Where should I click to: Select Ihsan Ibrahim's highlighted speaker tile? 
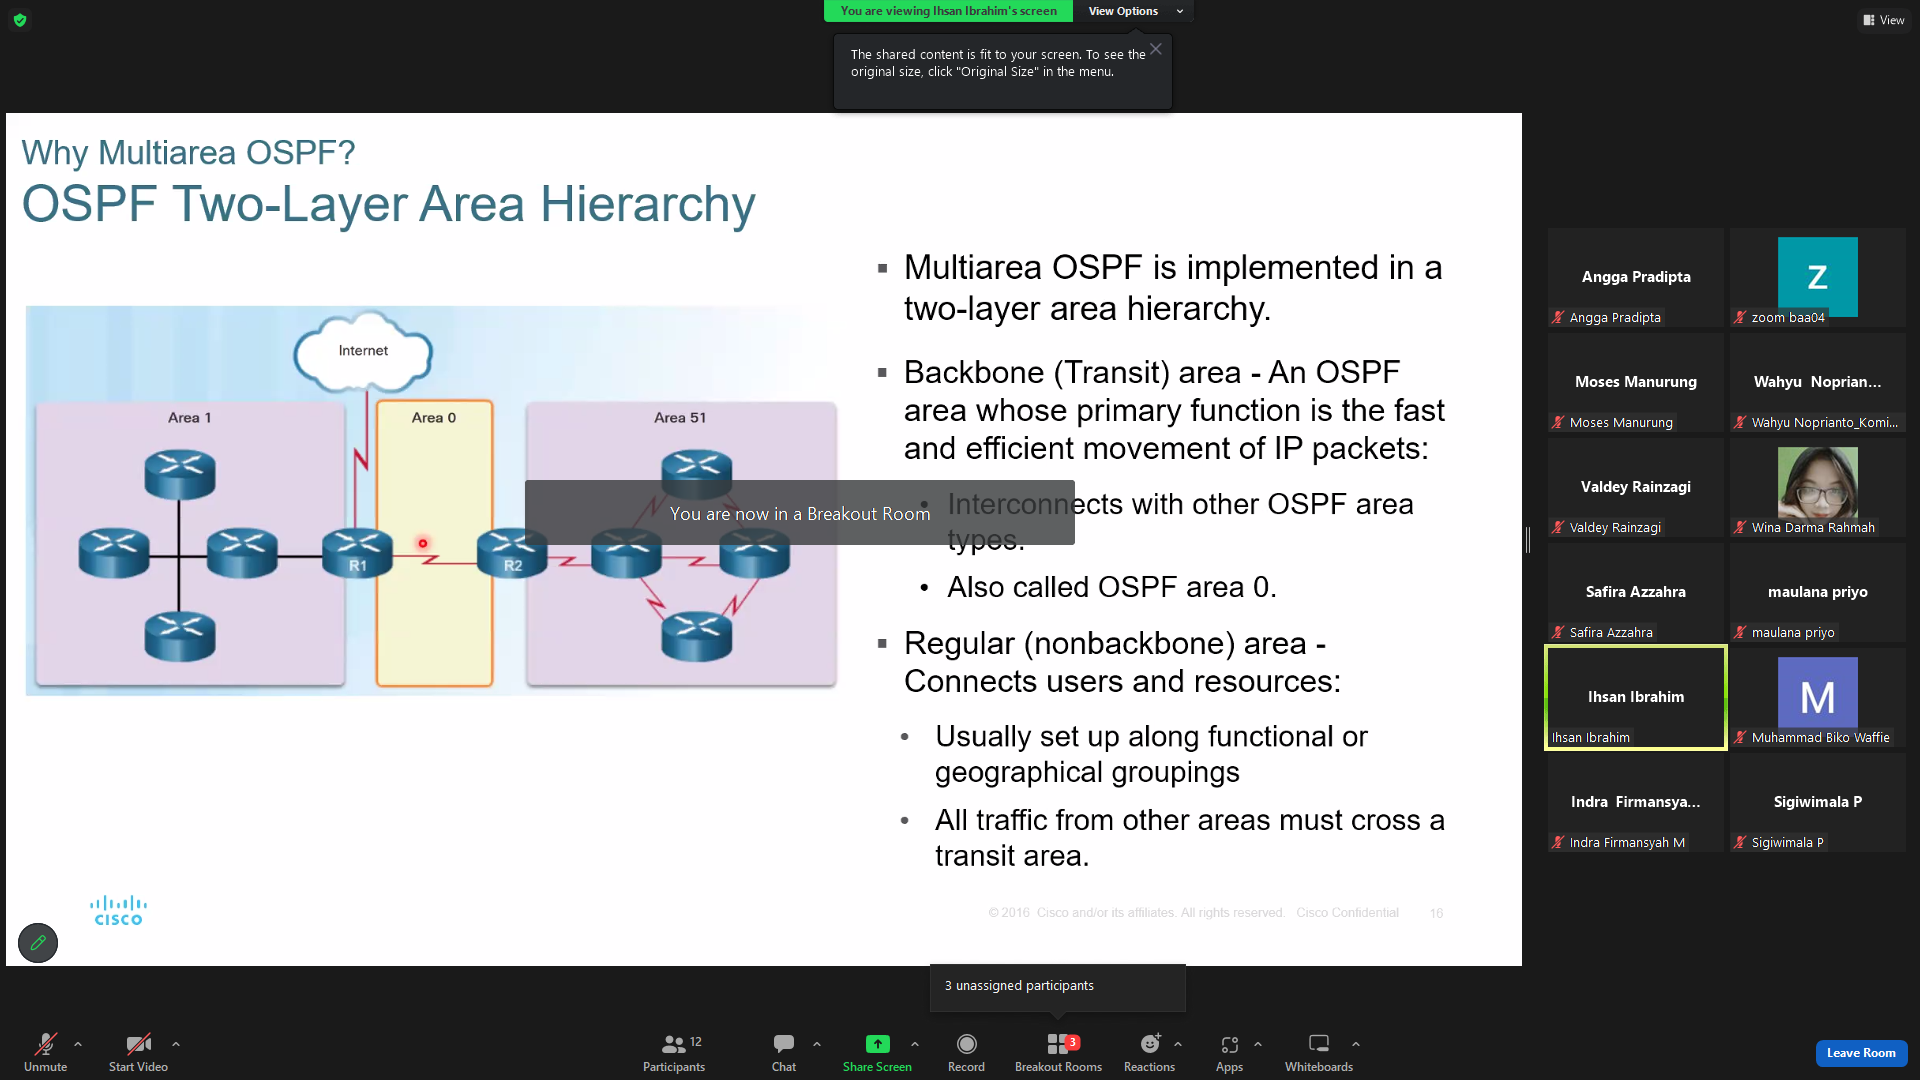(1636, 697)
